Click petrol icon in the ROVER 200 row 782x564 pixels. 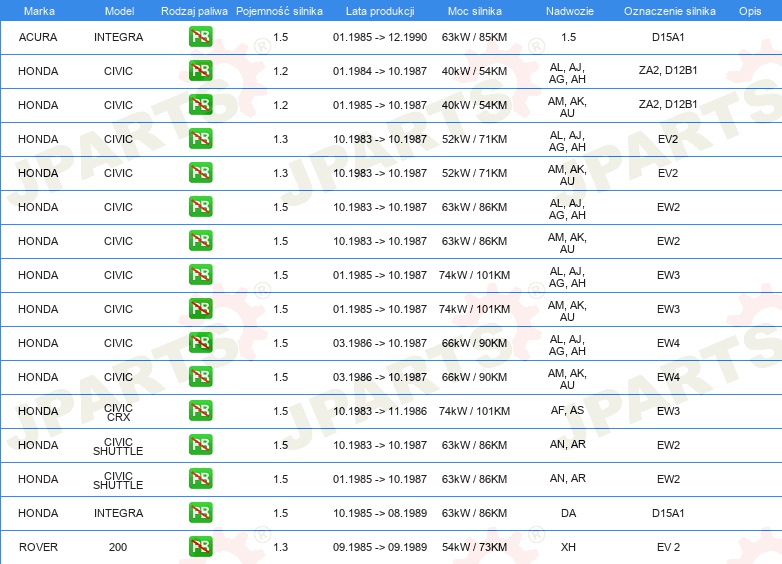click(x=200, y=547)
